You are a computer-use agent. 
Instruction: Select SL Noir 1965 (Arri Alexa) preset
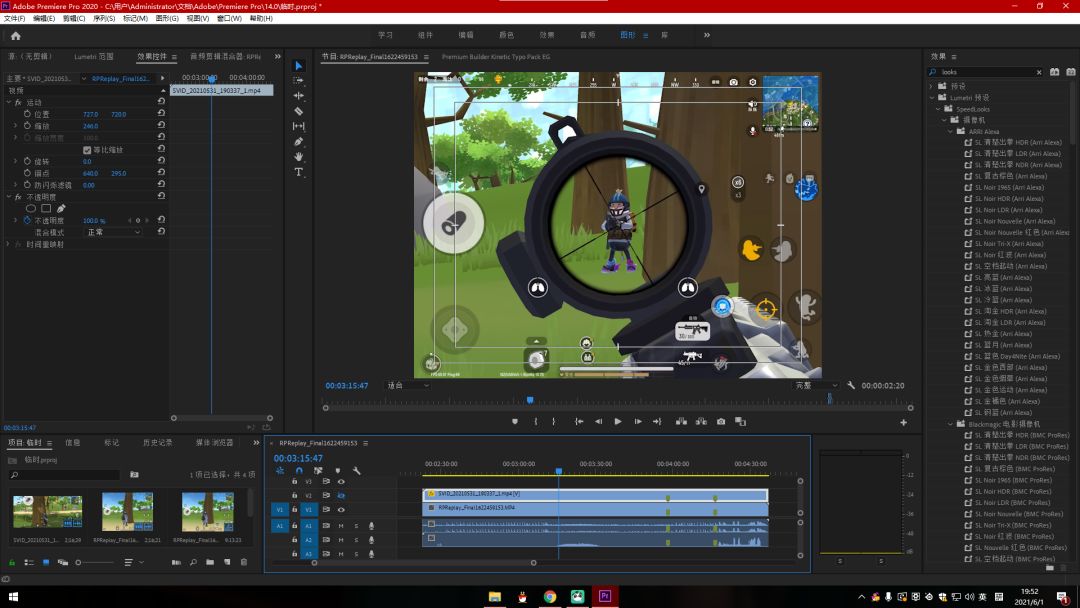[x=1009, y=187]
